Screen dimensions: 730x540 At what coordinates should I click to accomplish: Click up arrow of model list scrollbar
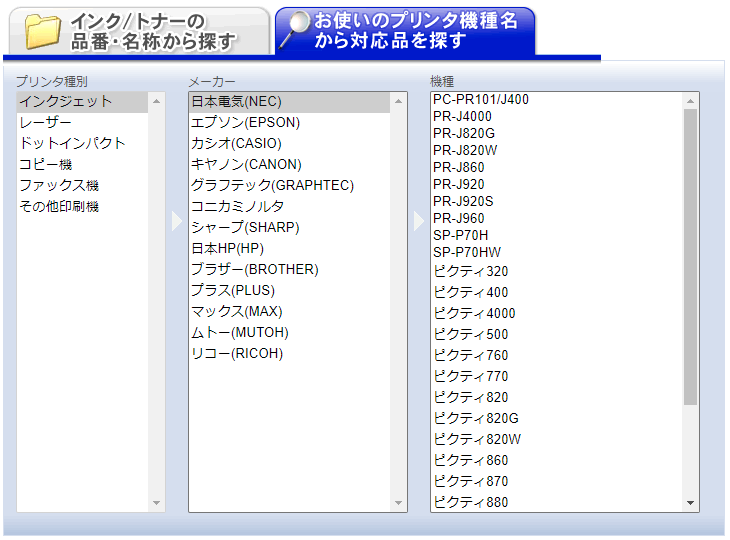click(x=690, y=101)
